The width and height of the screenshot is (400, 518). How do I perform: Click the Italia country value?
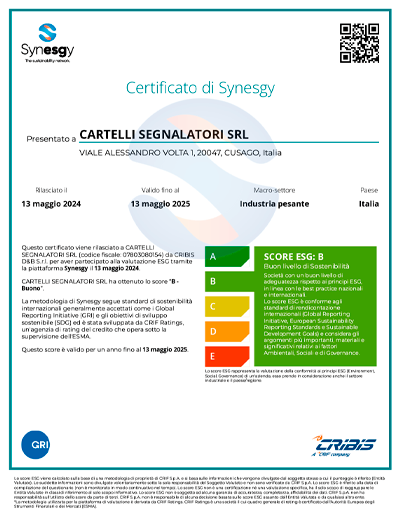(x=369, y=204)
